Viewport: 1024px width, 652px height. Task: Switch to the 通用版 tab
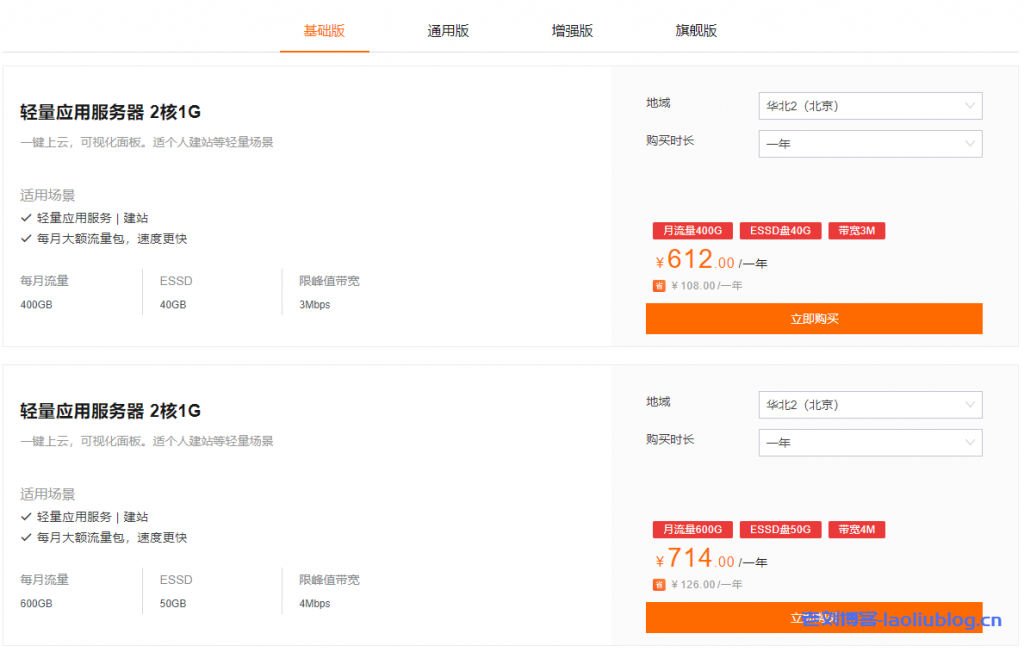(x=448, y=31)
